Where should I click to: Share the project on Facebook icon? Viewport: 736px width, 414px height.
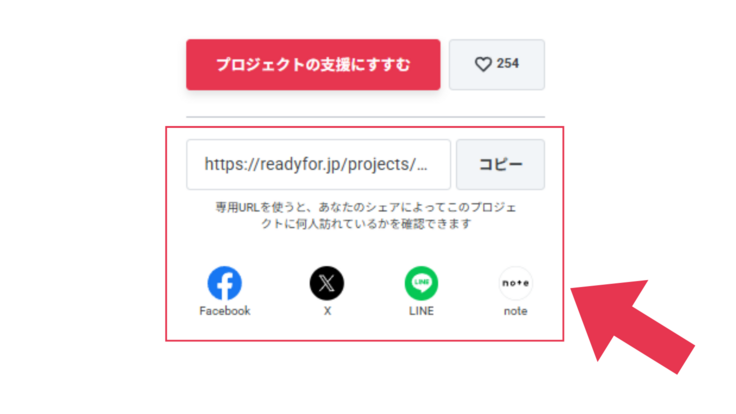224,283
